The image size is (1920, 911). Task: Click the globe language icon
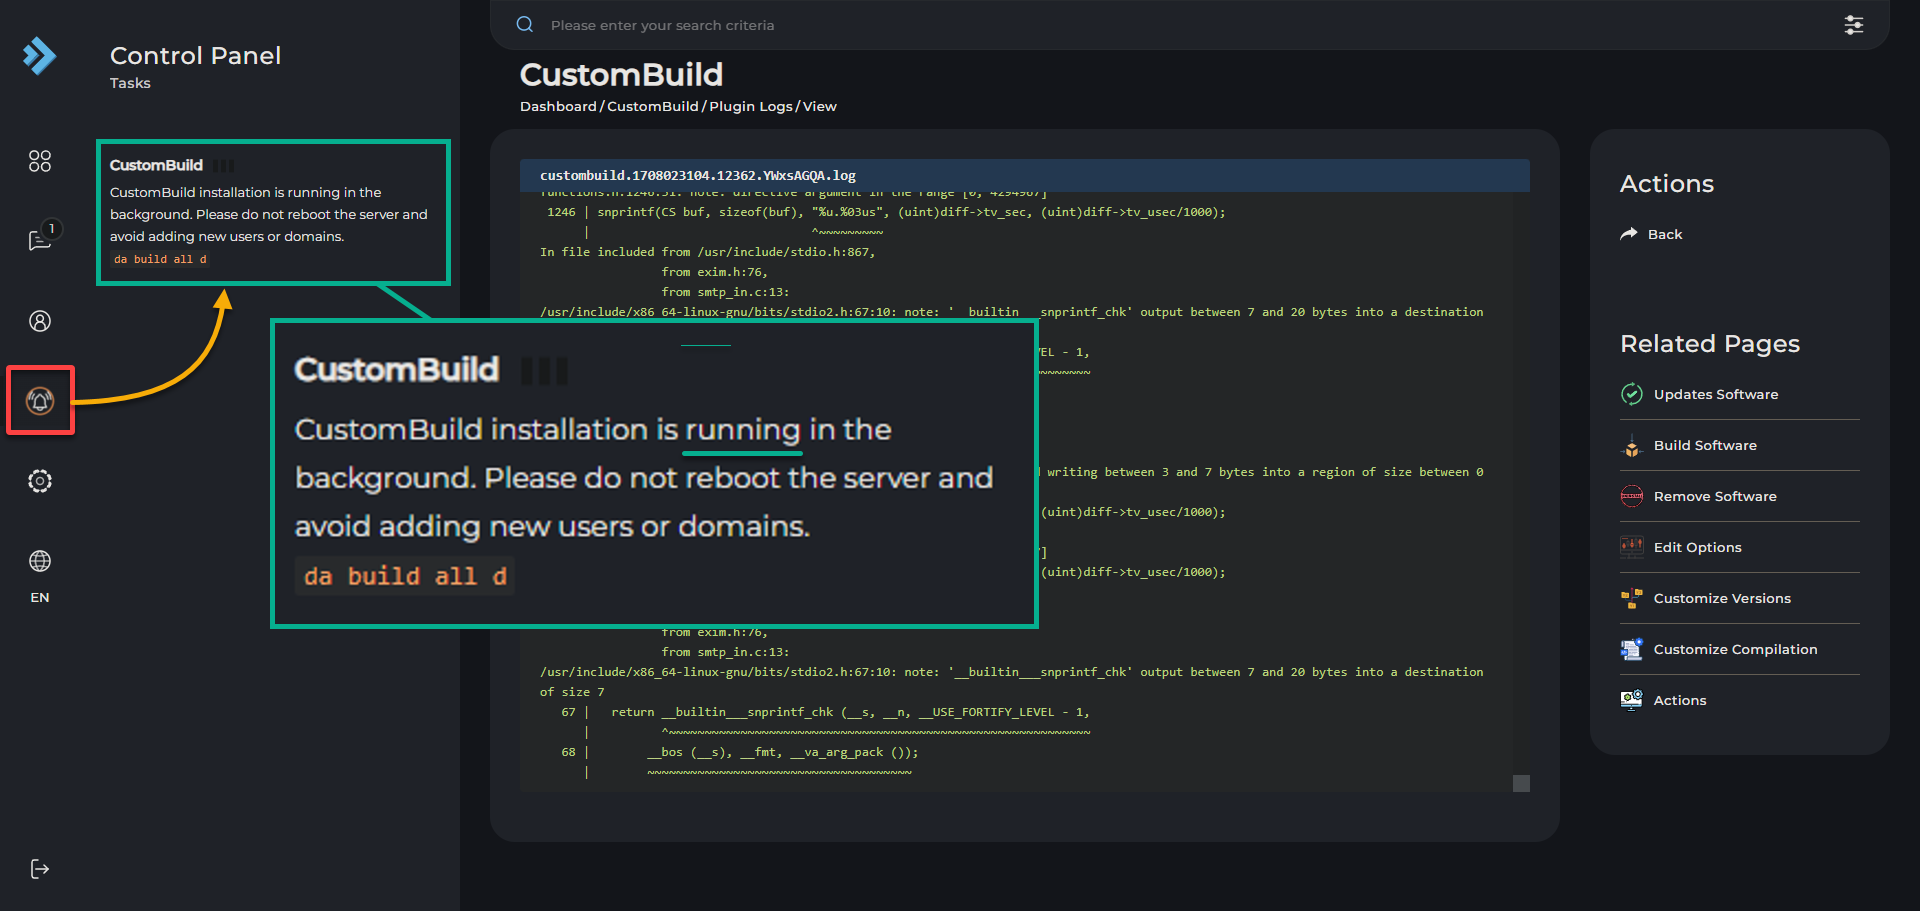[40, 561]
